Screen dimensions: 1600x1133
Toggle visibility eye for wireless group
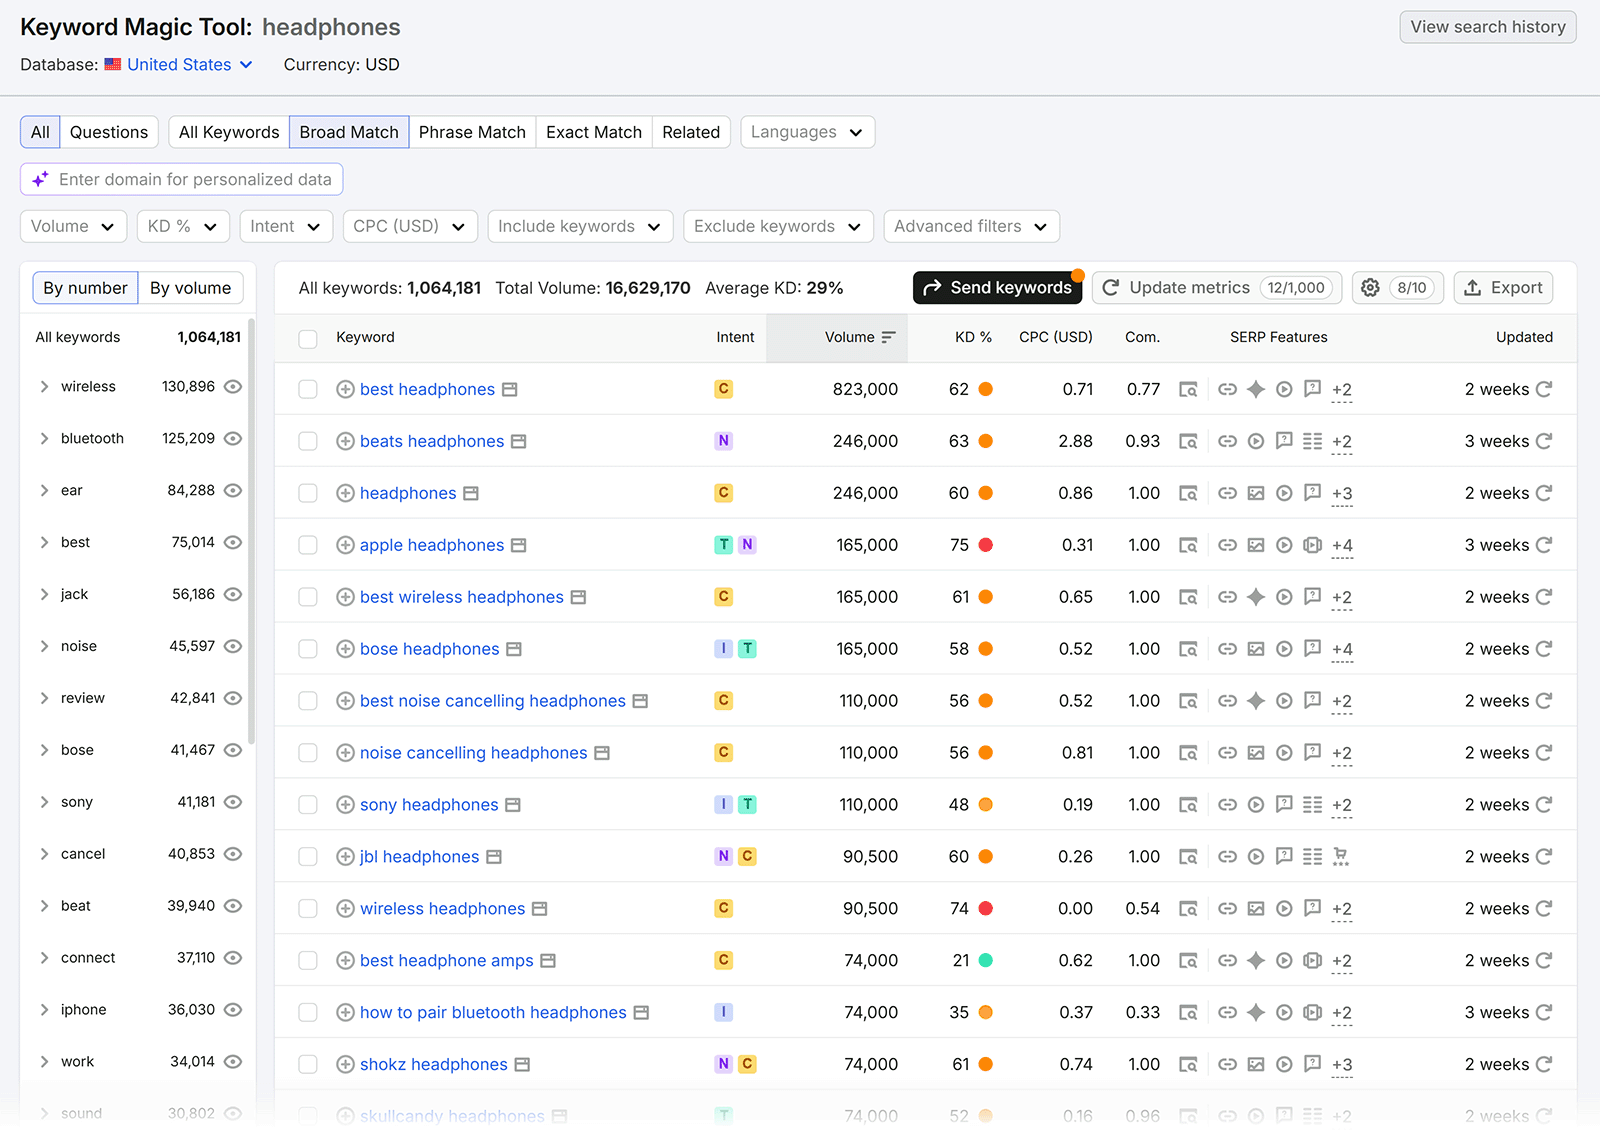coord(233,387)
